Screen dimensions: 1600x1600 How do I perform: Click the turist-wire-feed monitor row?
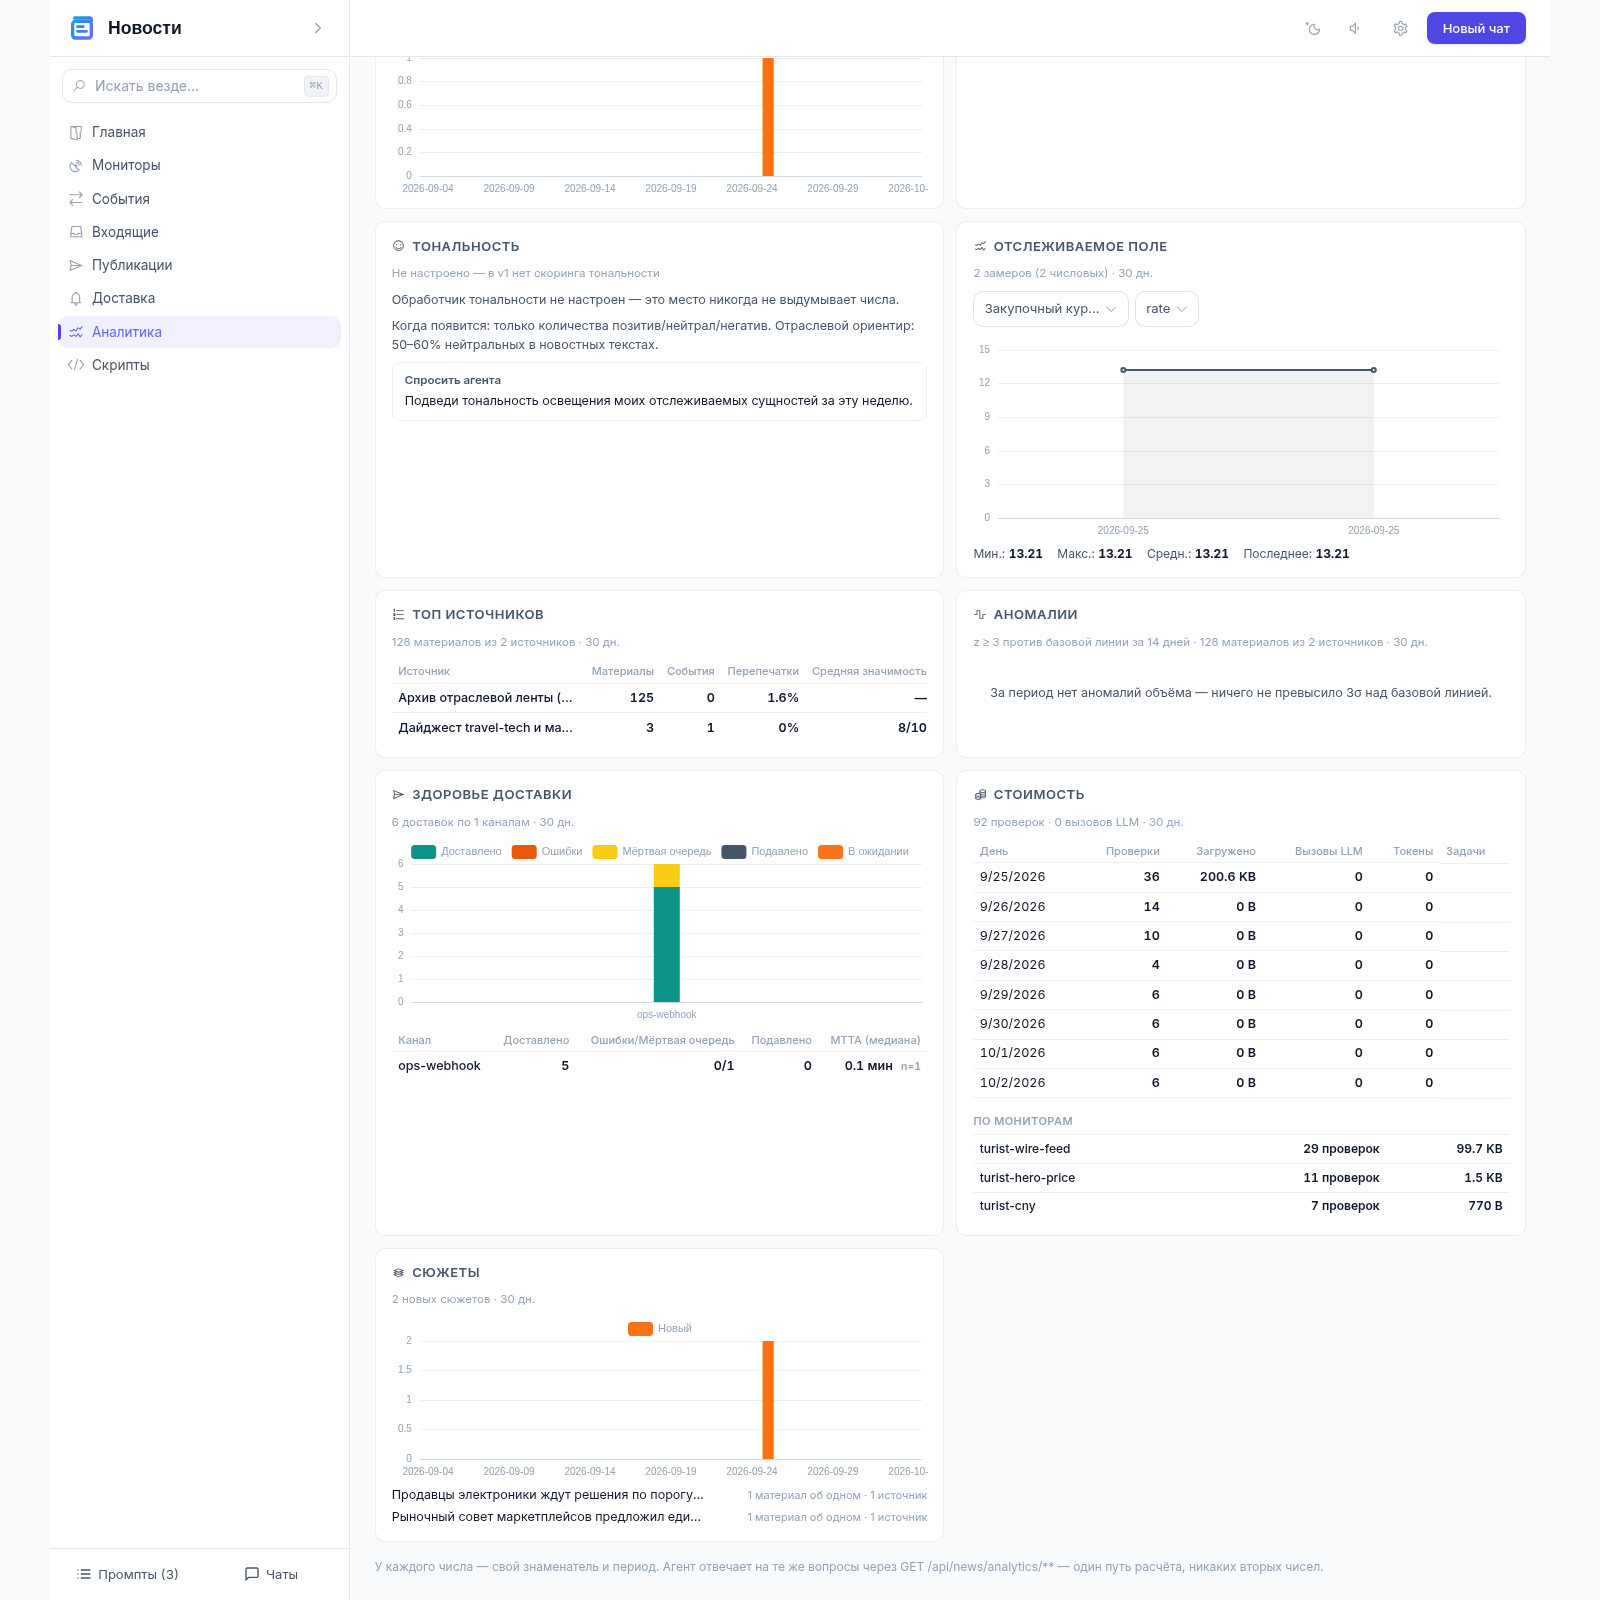coord(1241,1149)
